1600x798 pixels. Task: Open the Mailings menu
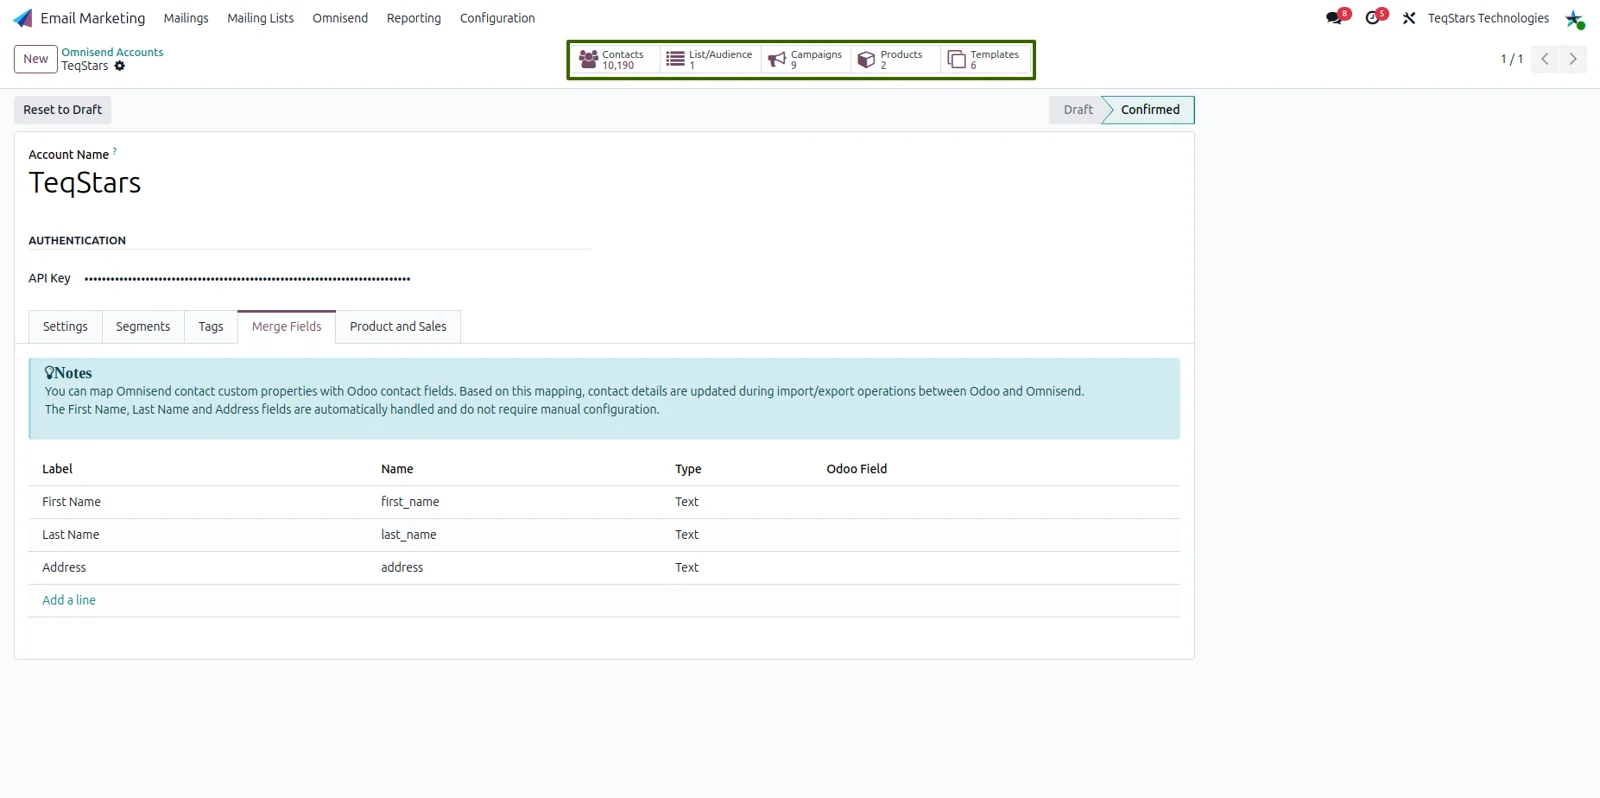[x=186, y=18]
